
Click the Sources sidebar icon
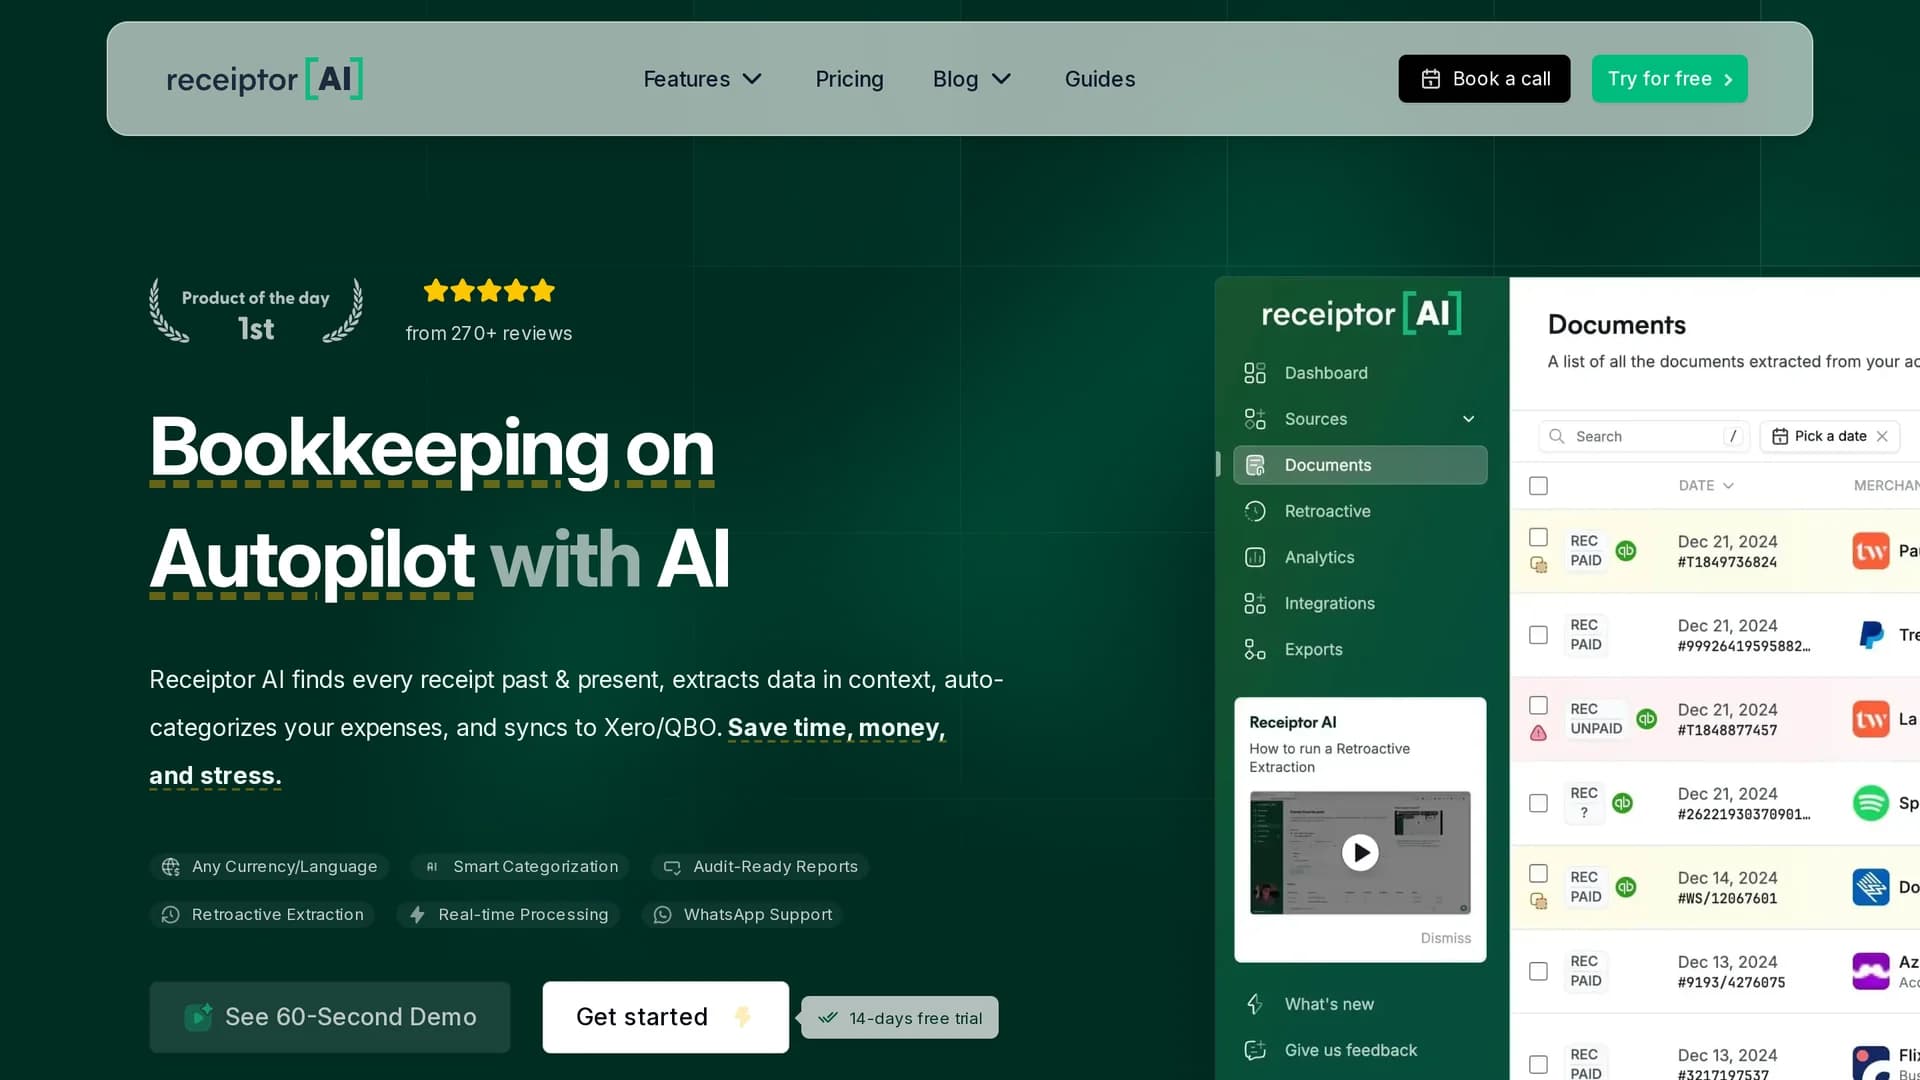(1255, 419)
